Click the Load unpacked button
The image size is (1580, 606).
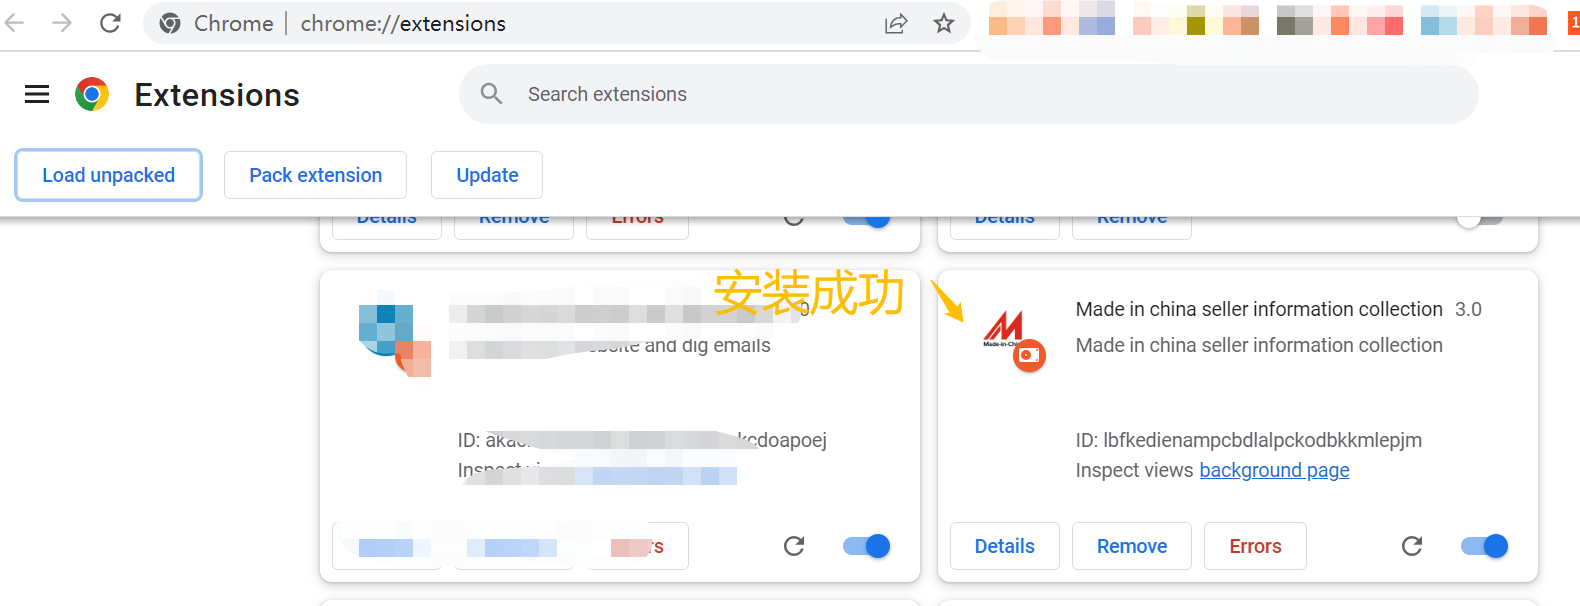pyautogui.click(x=108, y=175)
